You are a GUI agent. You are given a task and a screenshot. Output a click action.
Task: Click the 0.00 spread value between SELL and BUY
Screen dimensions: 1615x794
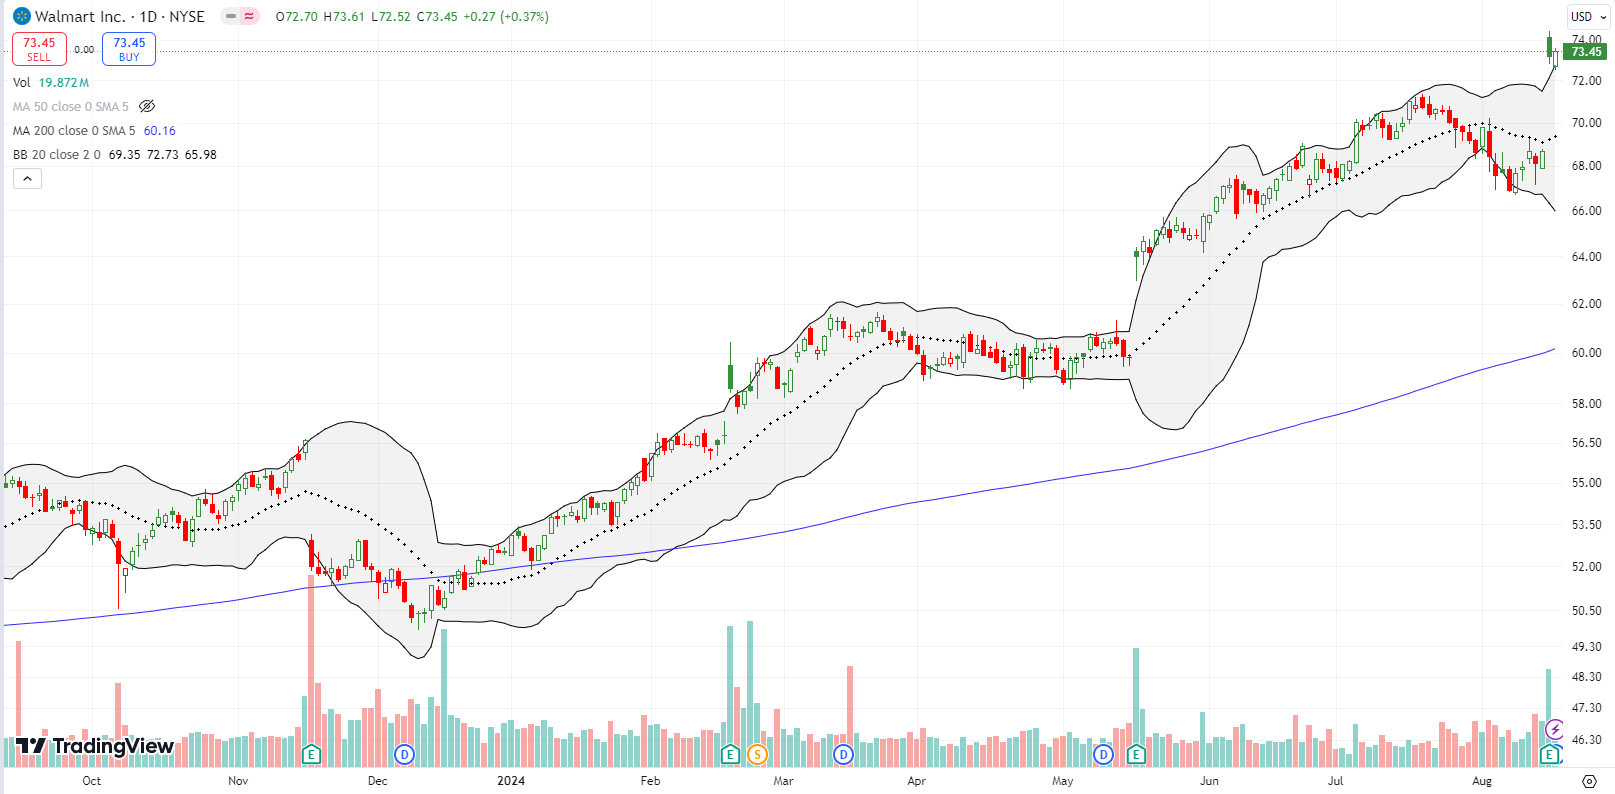pos(84,49)
